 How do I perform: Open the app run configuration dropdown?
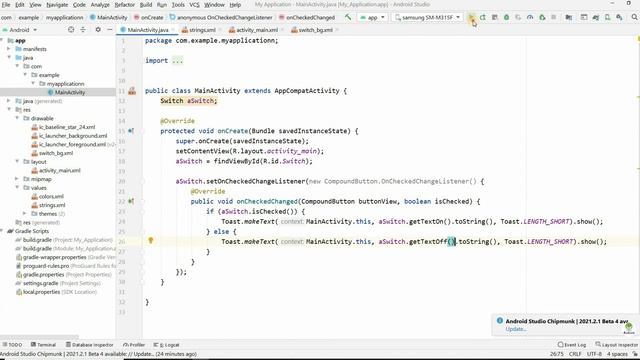[373, 18]
